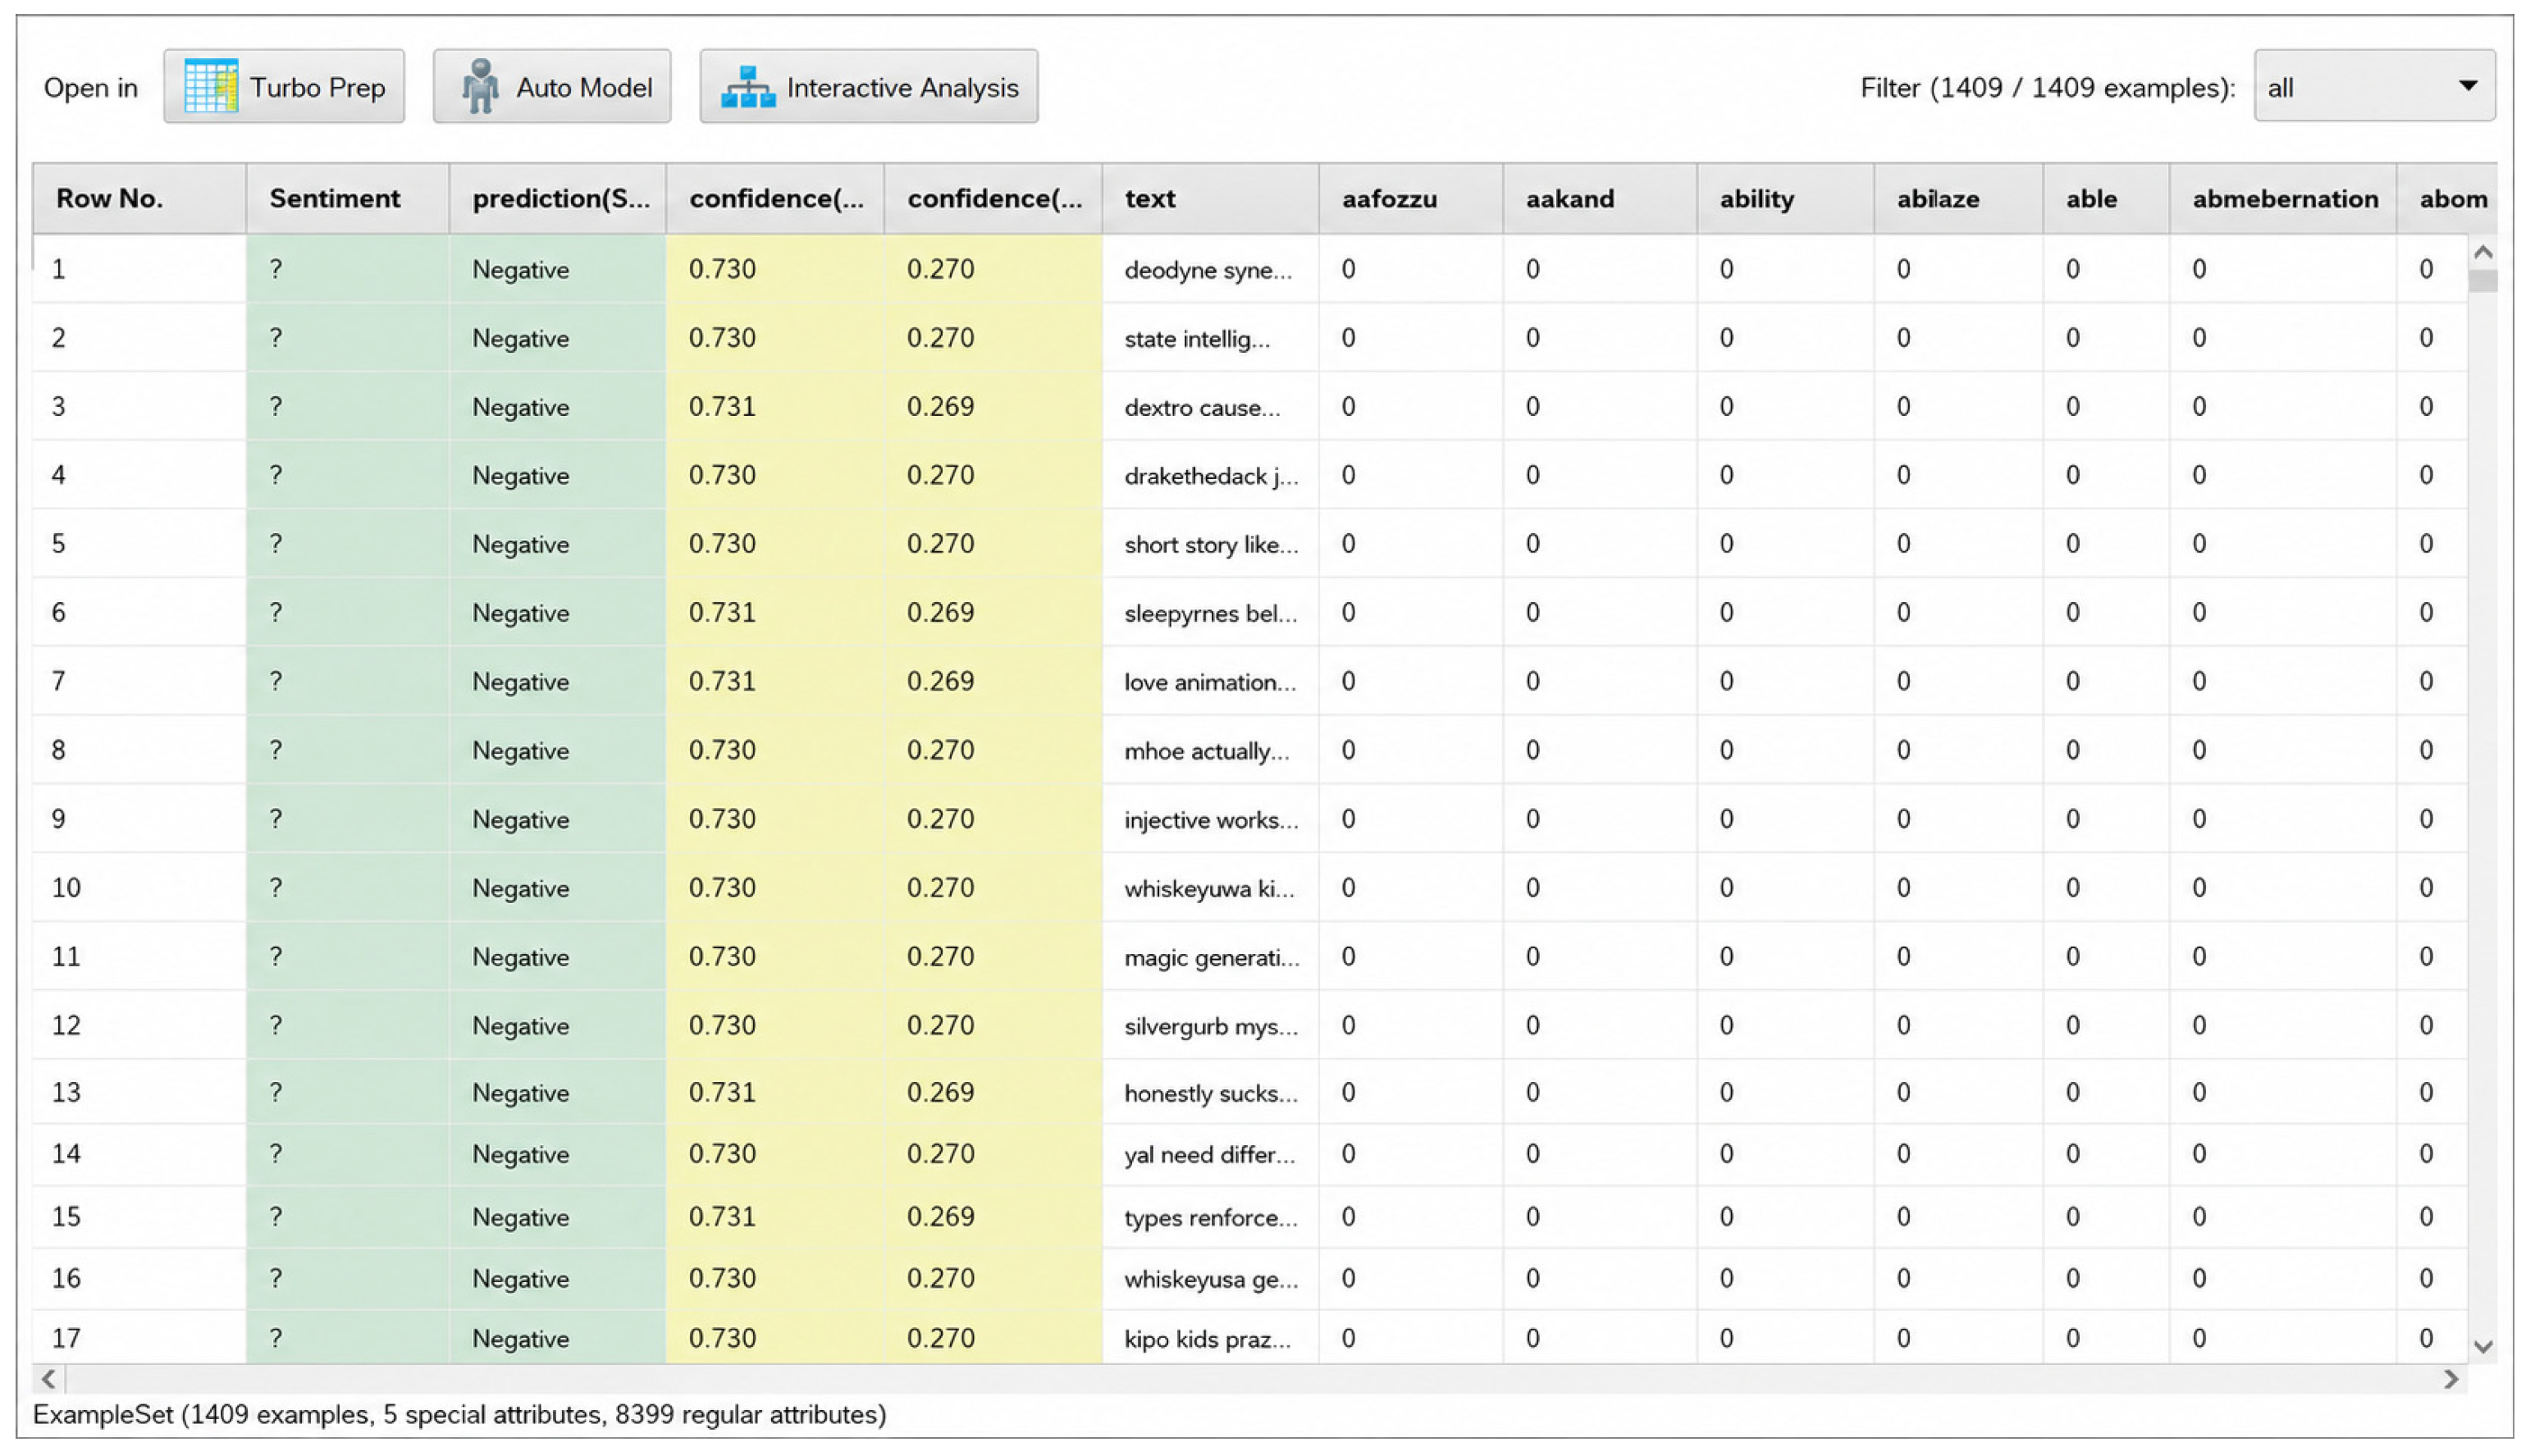
Task: Click the 0.731 confidence in row 13
Action: click(775, 1093)
